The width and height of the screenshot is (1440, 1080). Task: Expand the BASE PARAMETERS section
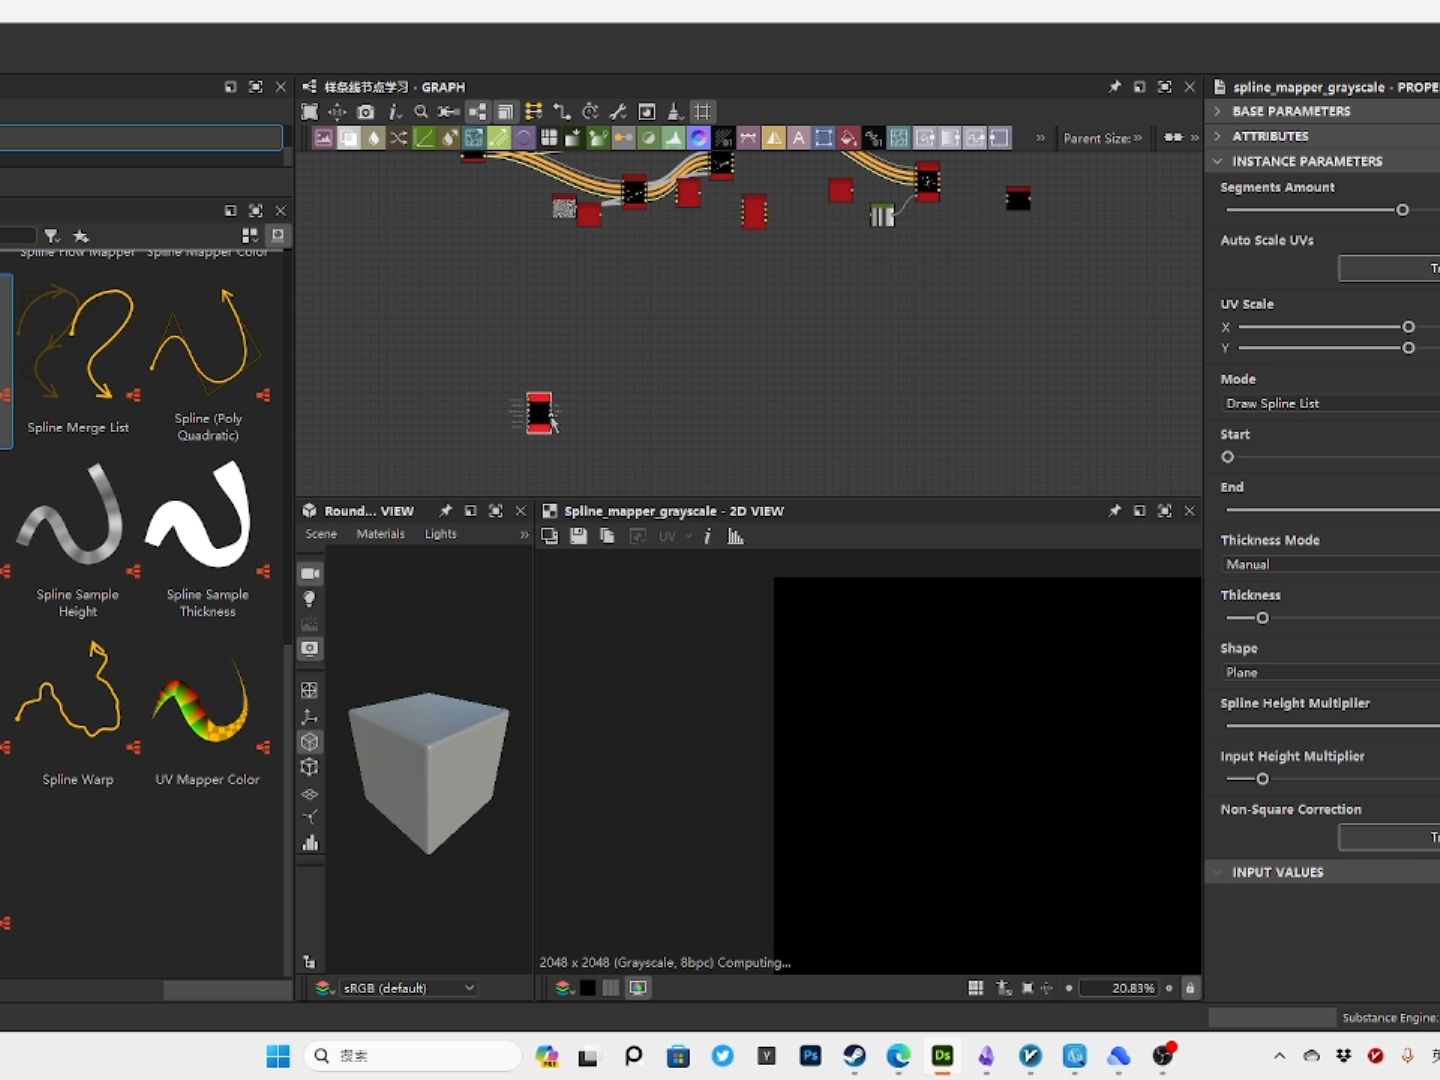click(x=1217, y=111)
